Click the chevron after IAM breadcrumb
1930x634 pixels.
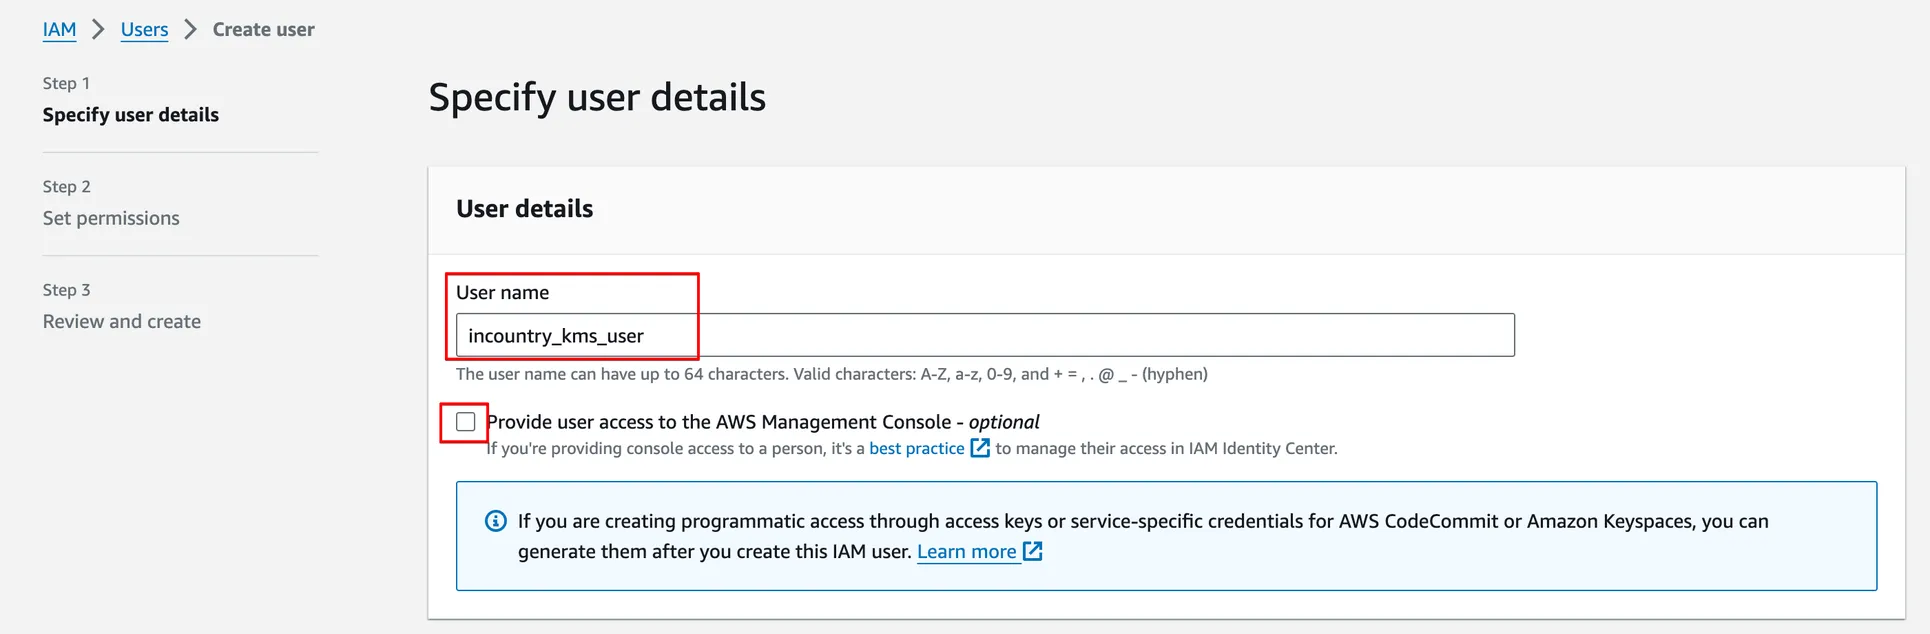[98, 30]
